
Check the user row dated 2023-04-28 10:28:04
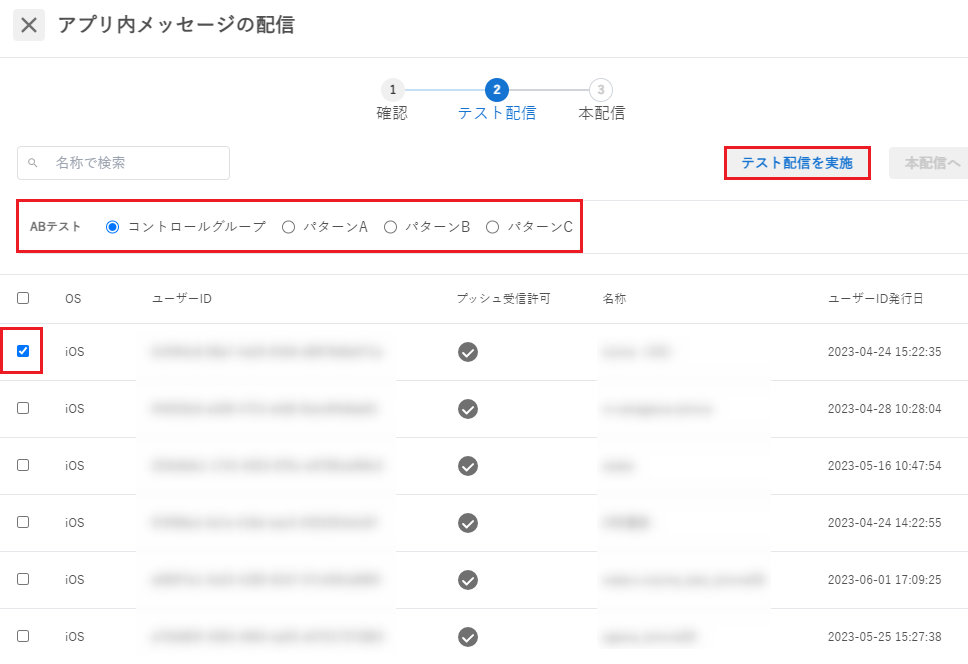23,408
